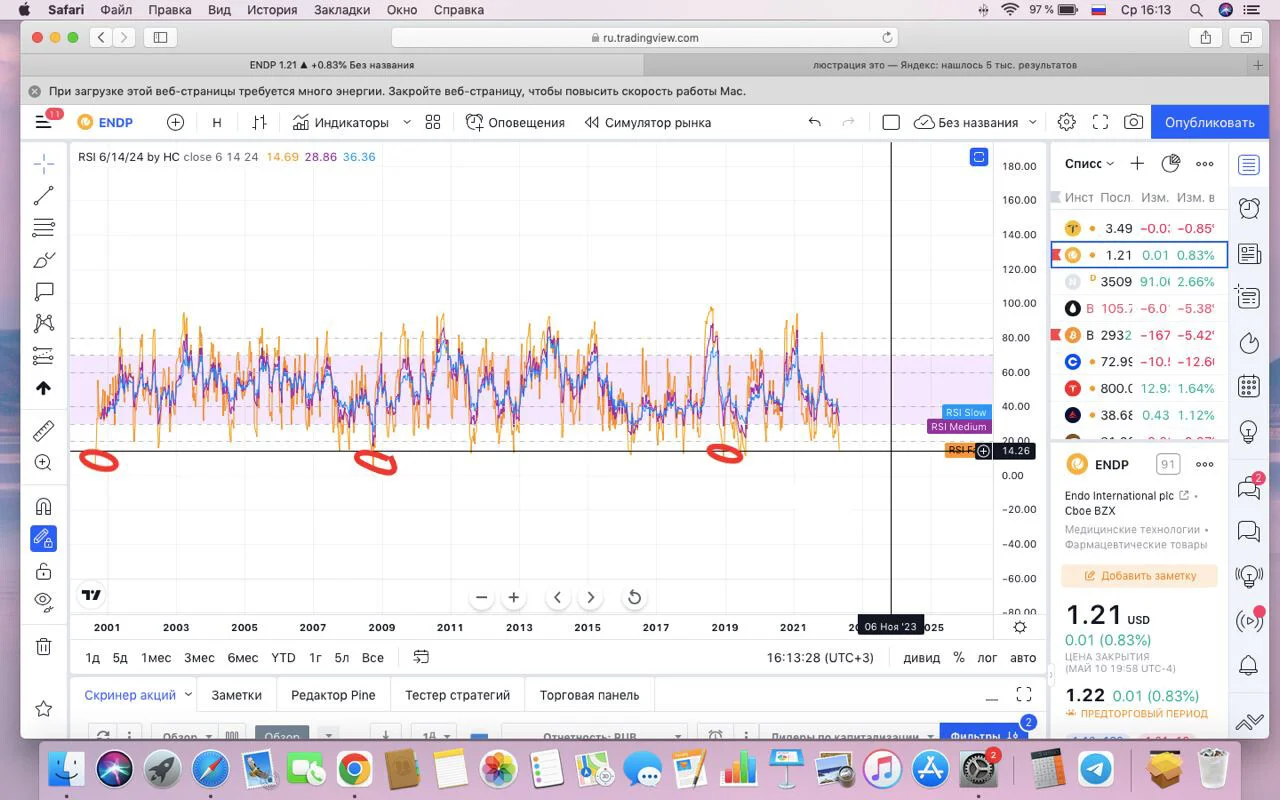This screenshot has width=1280, height=800.
Task: Add a symbol to the watchlist
Action: tap(1137, 163)
